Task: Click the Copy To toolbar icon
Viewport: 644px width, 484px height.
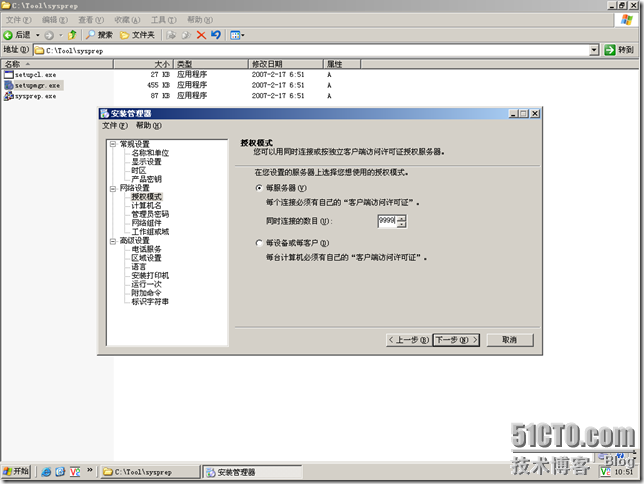Action: (186, 35)
